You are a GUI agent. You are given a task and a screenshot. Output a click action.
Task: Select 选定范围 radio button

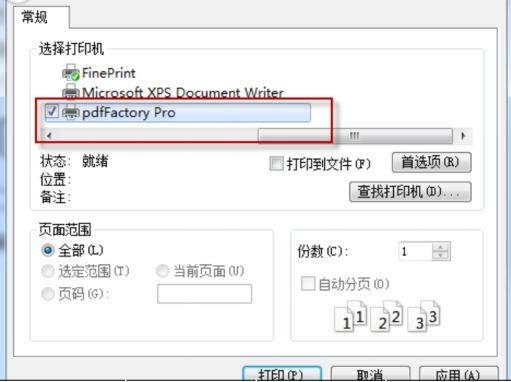click(48, 271)
